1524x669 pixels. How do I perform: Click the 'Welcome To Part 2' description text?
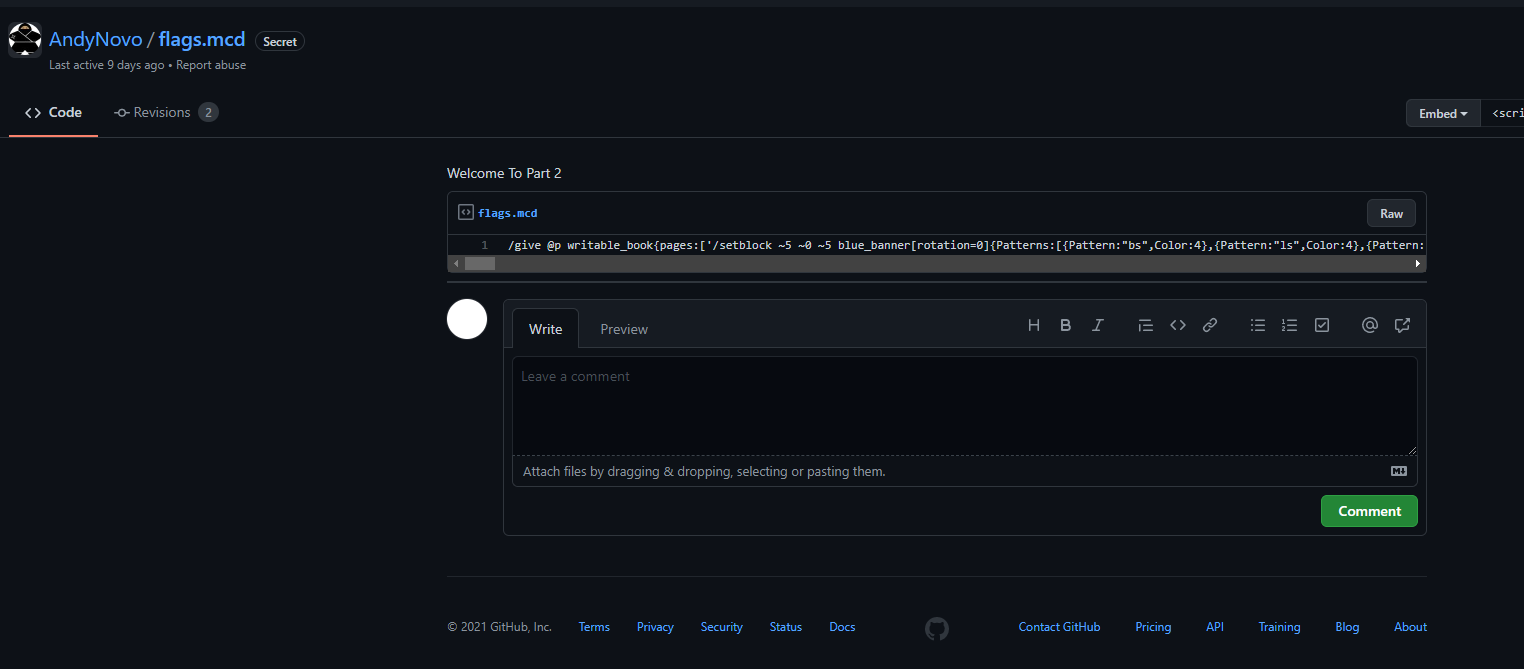(504, 173)
